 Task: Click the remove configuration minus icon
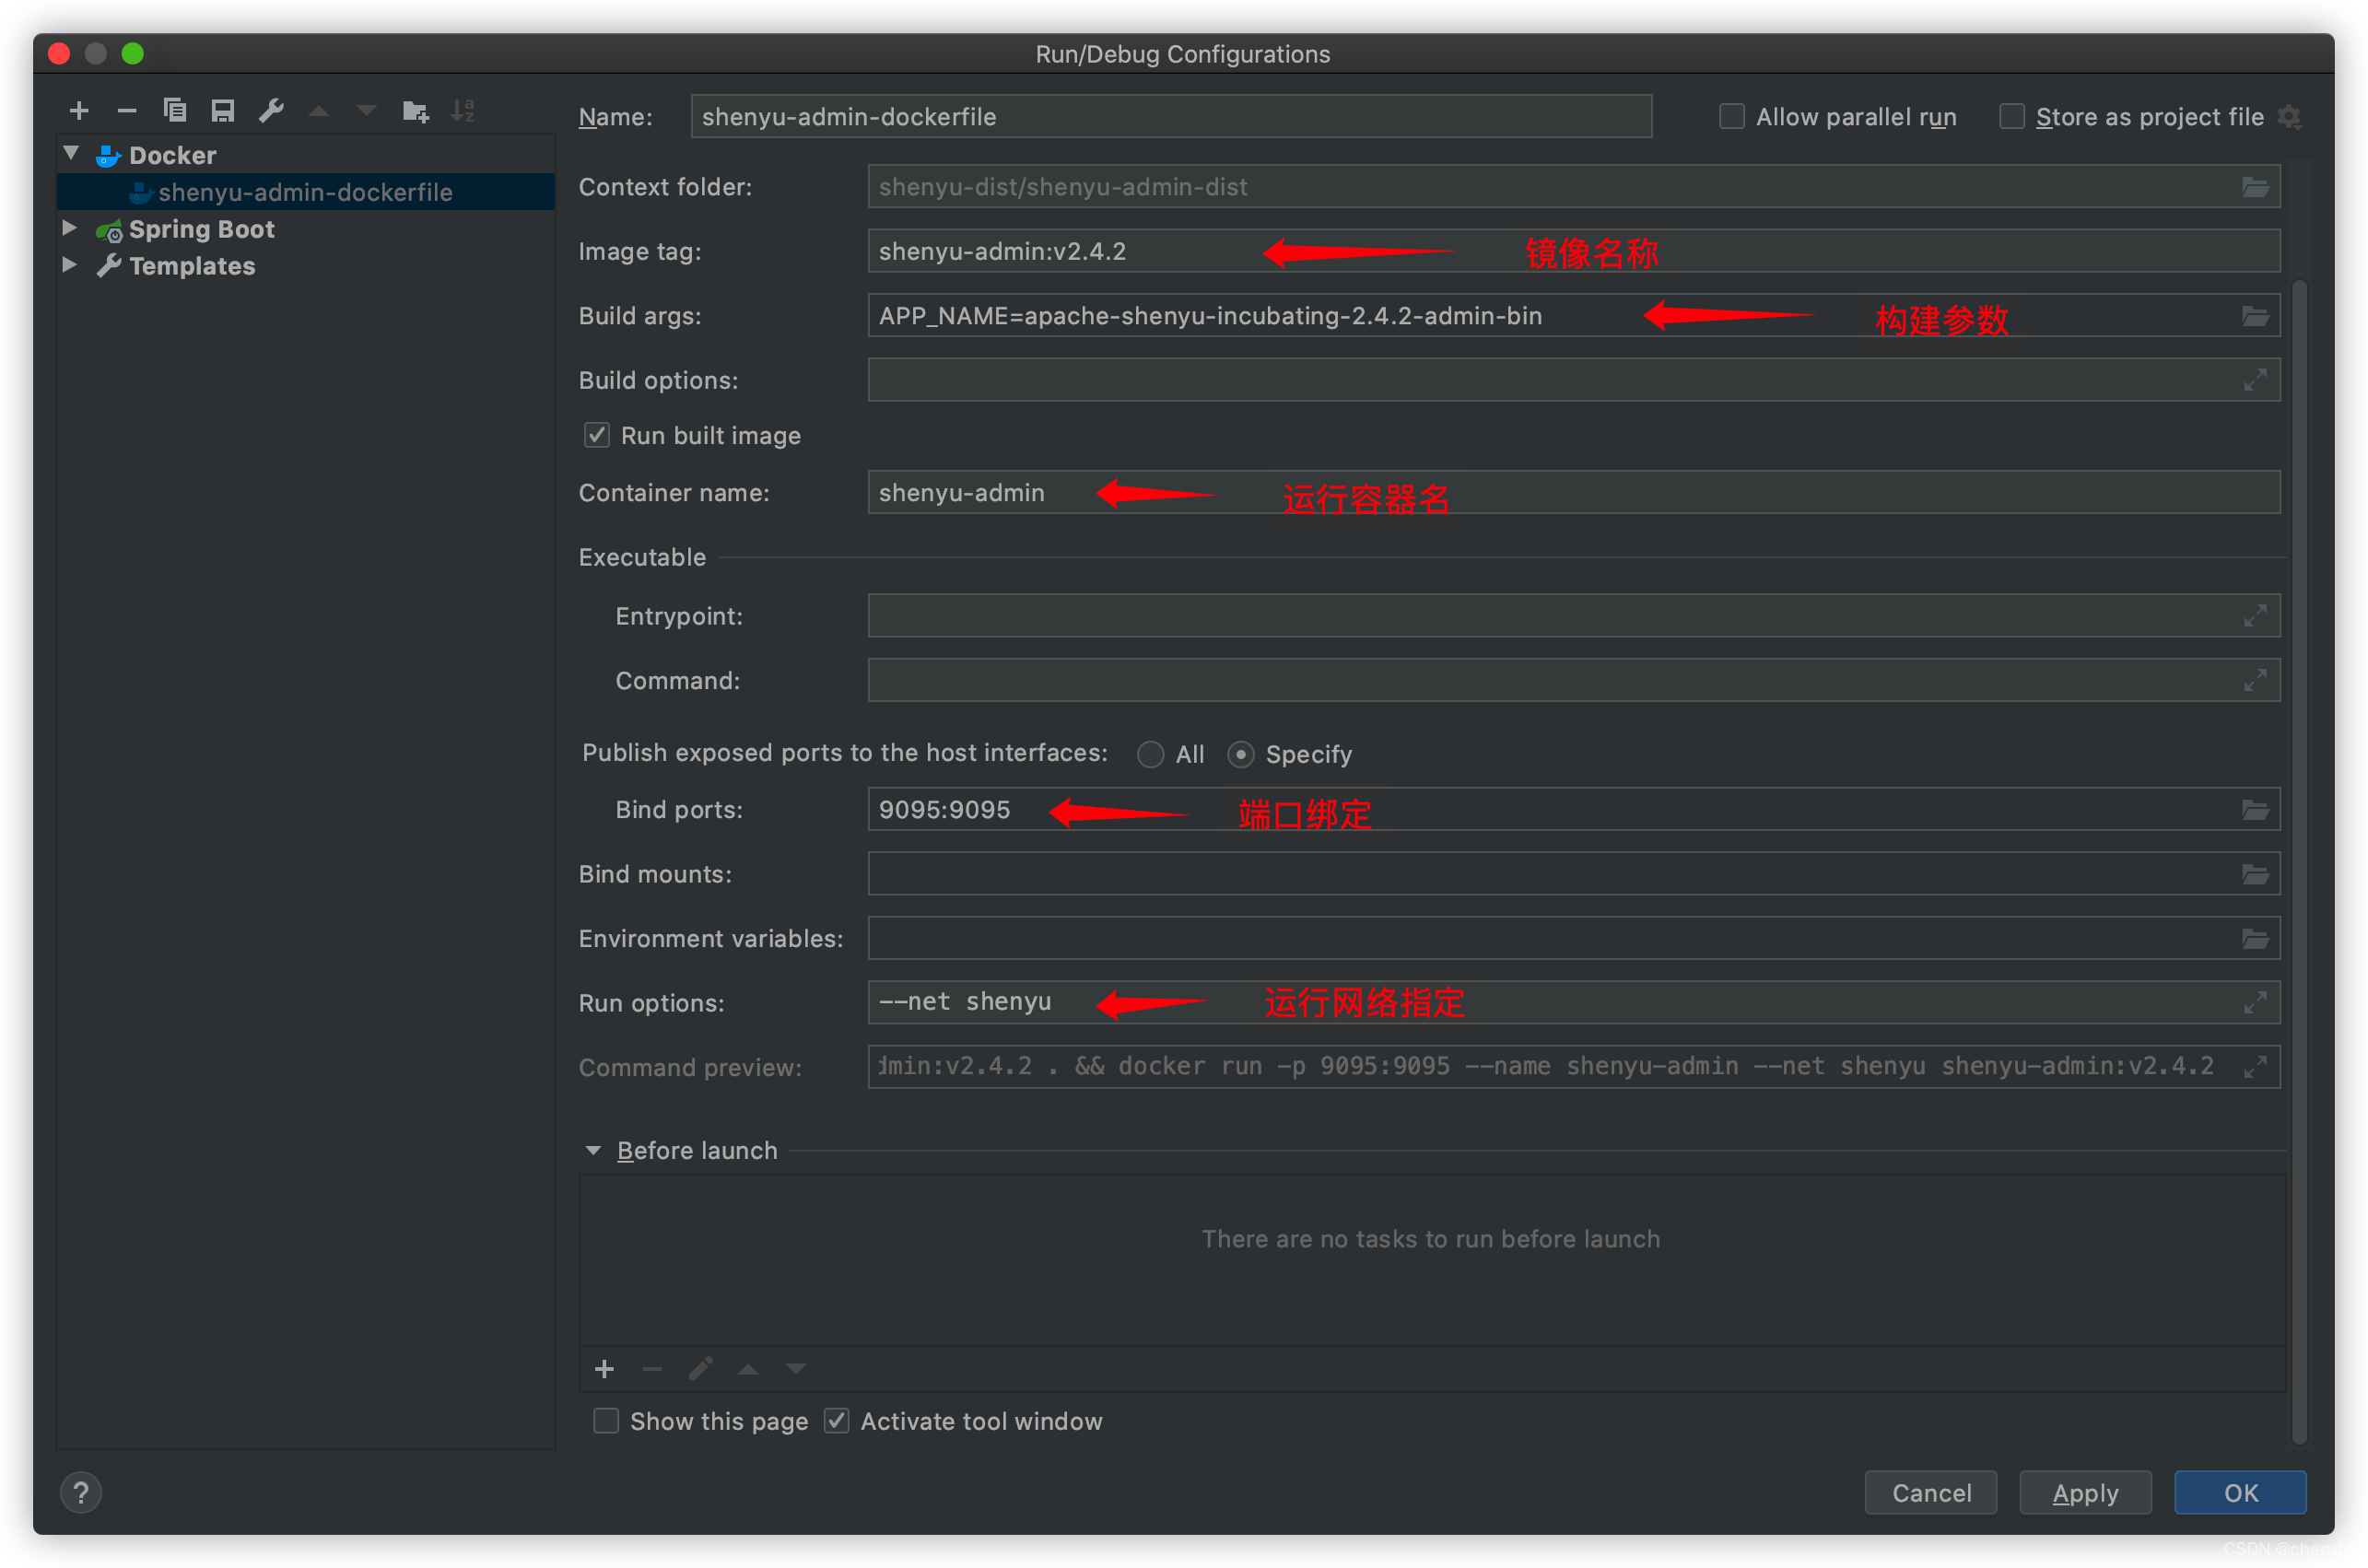point(127,110)
